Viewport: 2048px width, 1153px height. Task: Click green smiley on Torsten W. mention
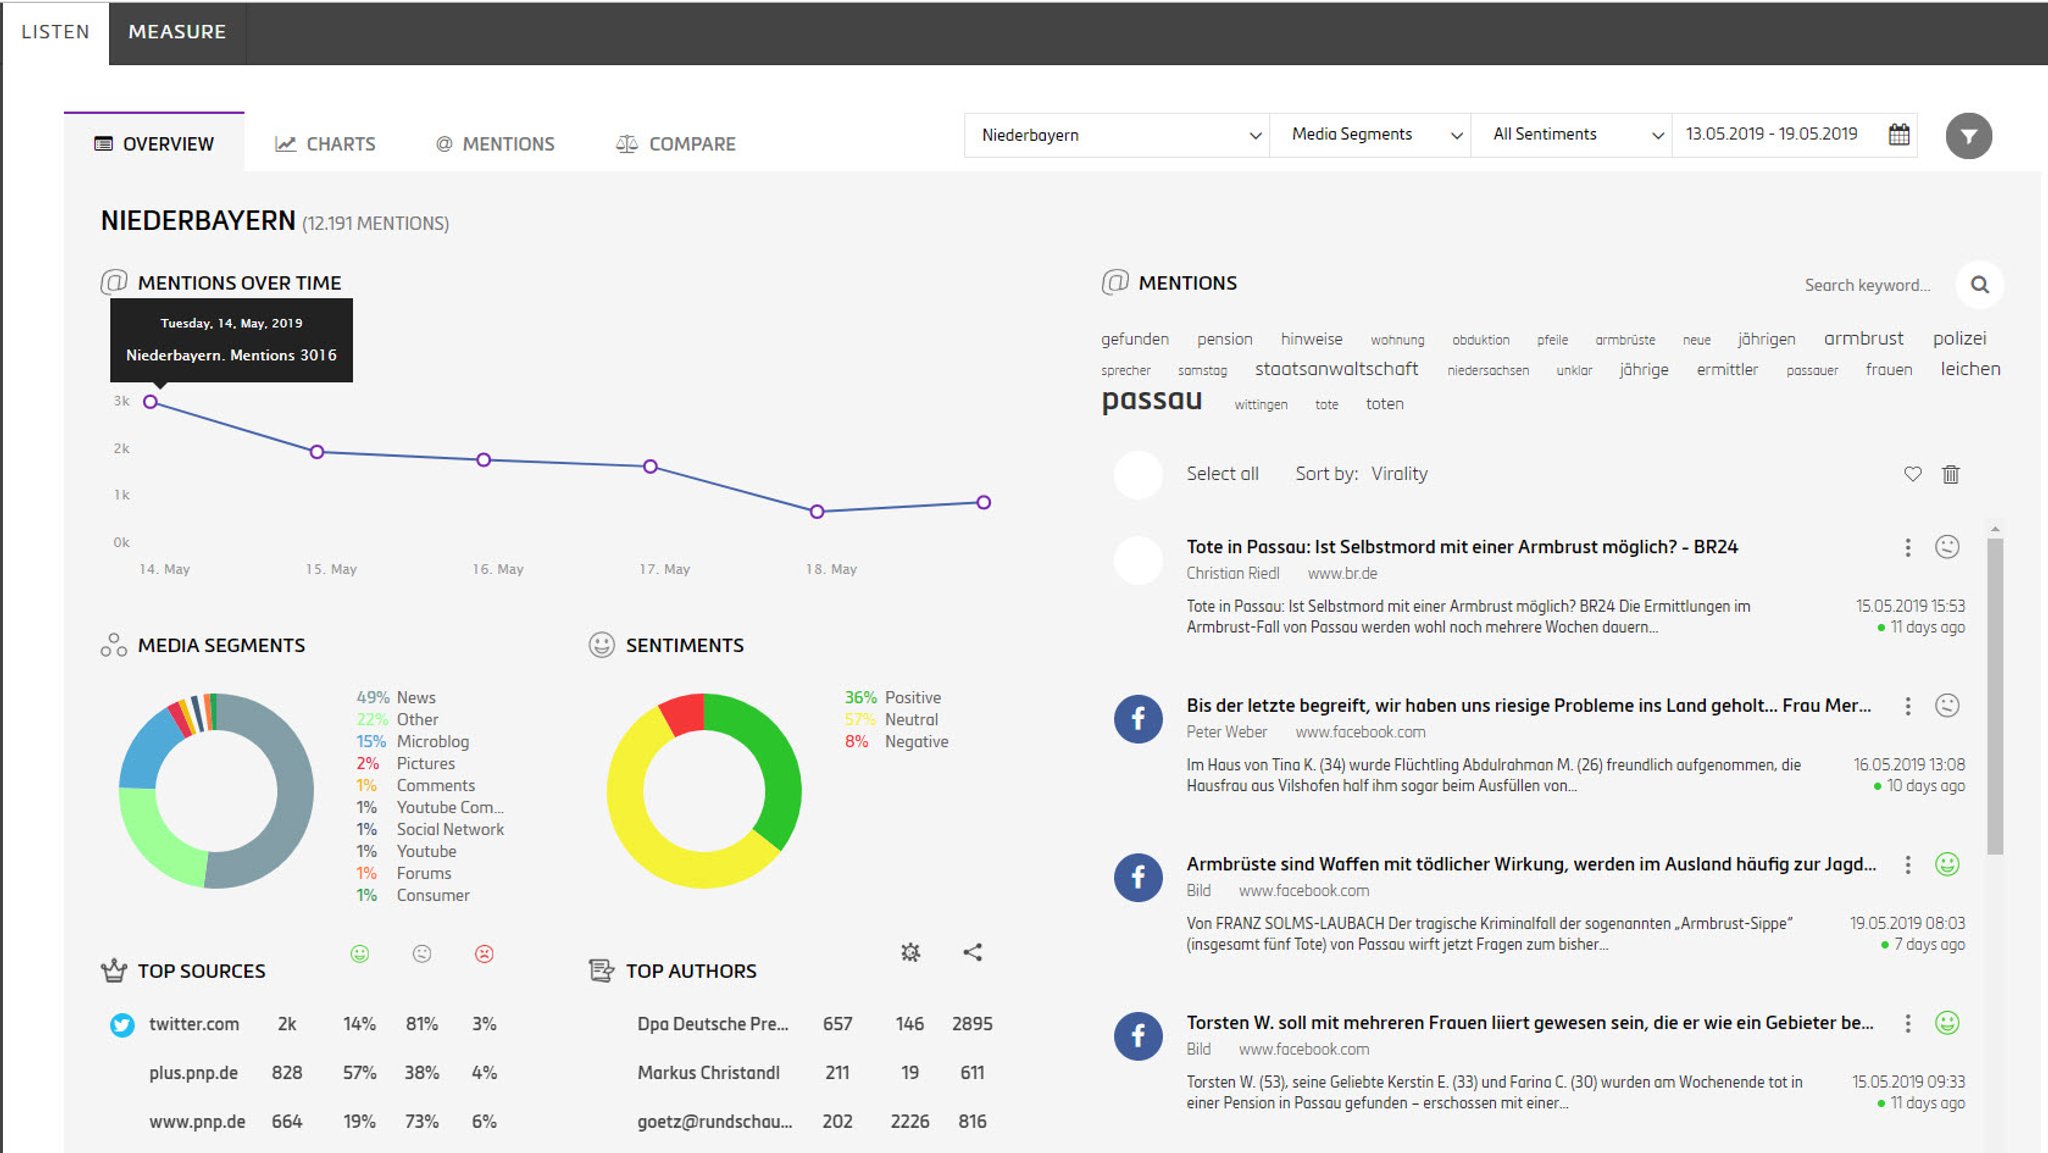coord(1946,1023)
